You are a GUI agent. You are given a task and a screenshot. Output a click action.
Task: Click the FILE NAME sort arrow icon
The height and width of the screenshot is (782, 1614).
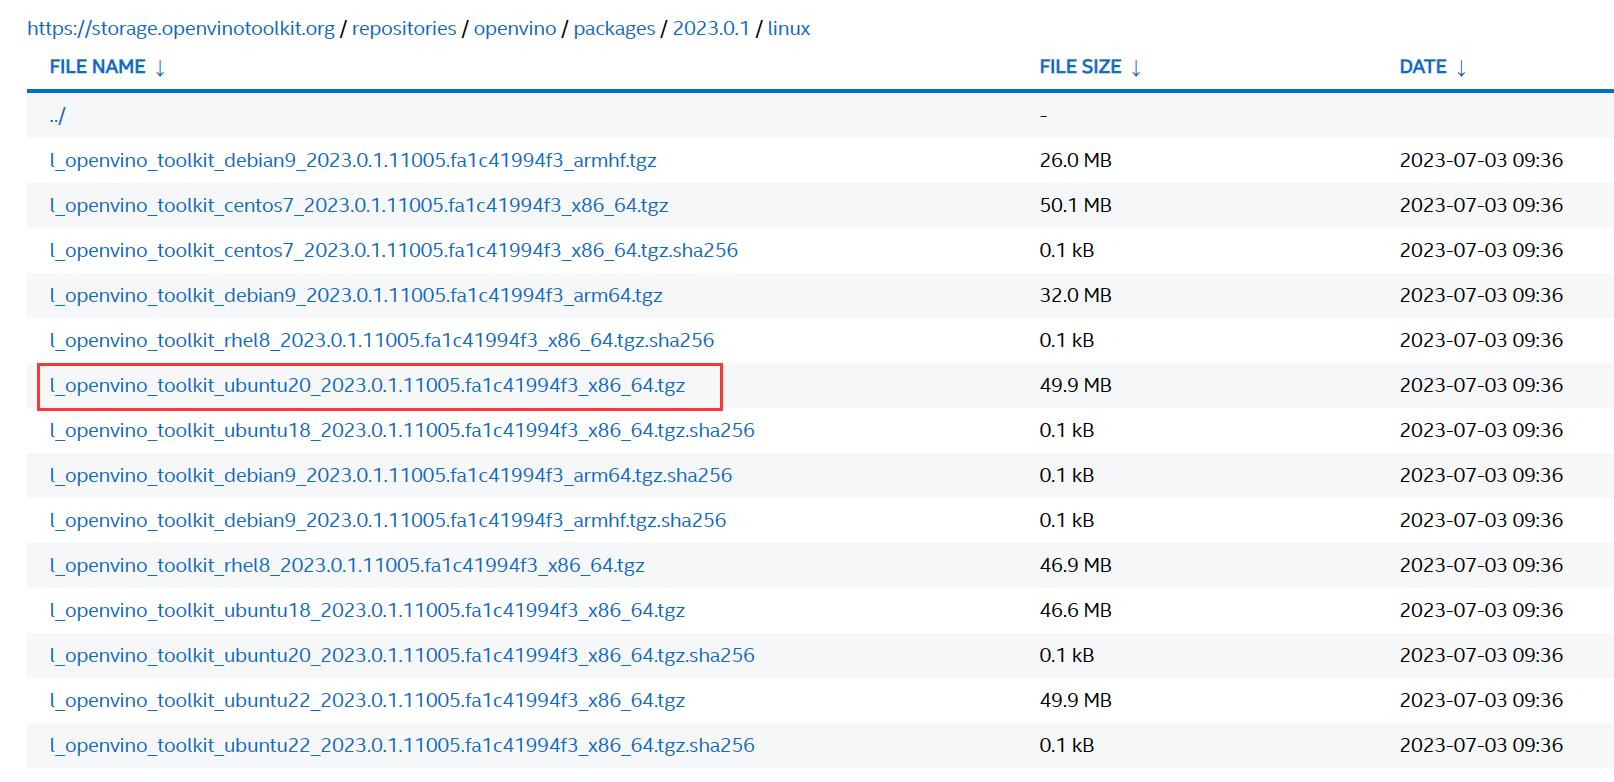[x=160, y=68]
